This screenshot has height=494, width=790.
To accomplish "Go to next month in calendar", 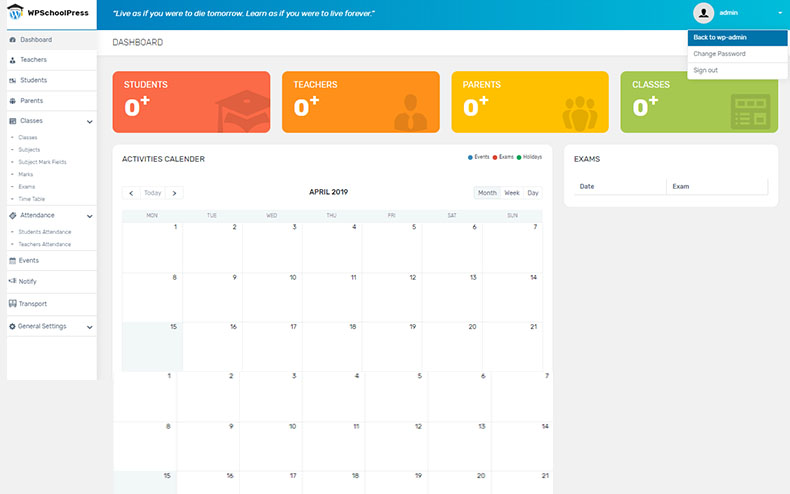I will [x=174, y=193].
